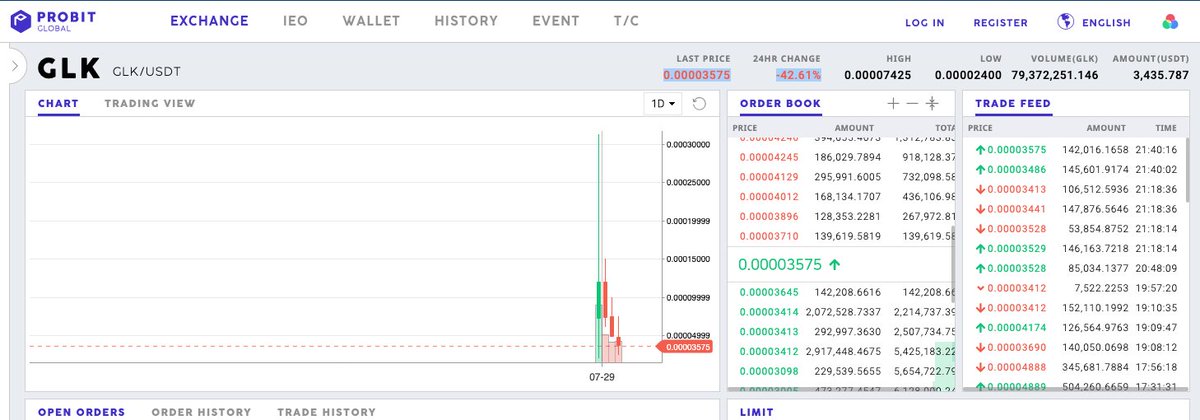1200x420 pixels.
Task: Click the REGISTER link
Action: coord(1000,23)
